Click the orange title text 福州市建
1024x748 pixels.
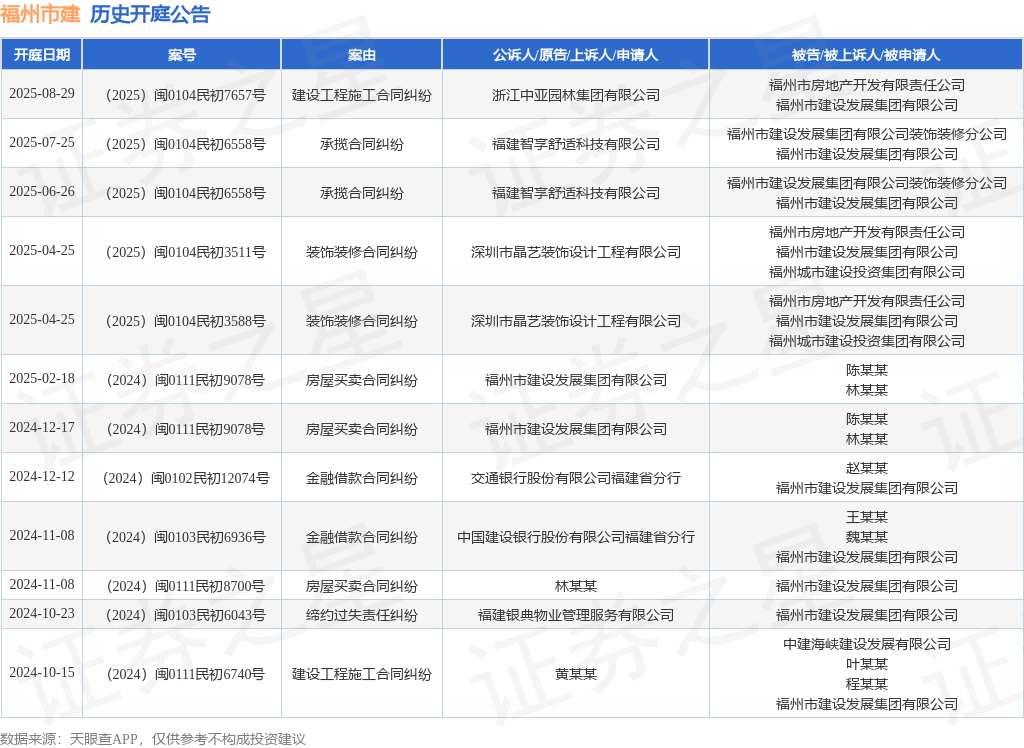(x=40, y=14)
